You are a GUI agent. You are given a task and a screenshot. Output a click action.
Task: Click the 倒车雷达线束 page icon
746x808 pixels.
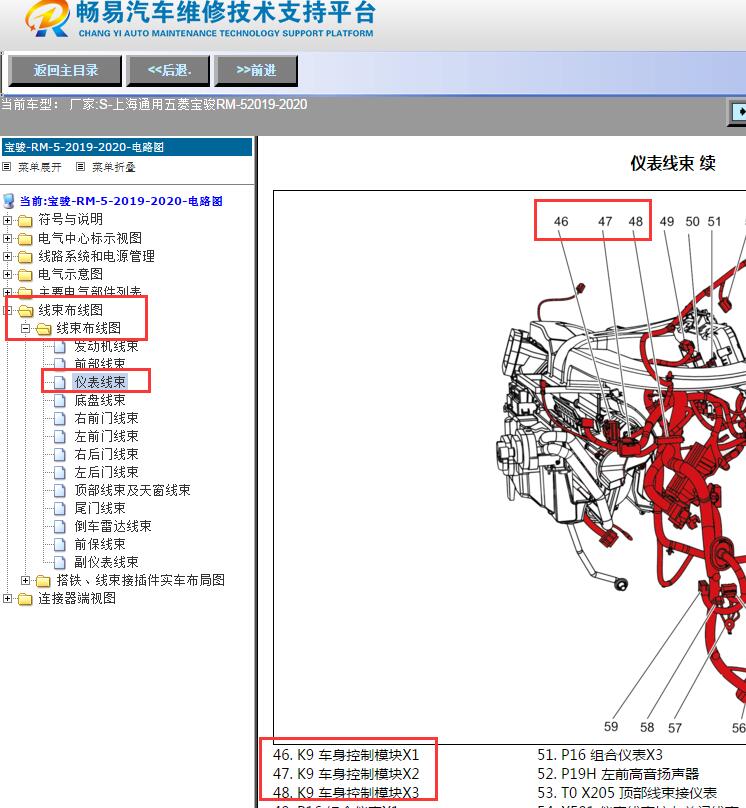(x=60, y=527)
